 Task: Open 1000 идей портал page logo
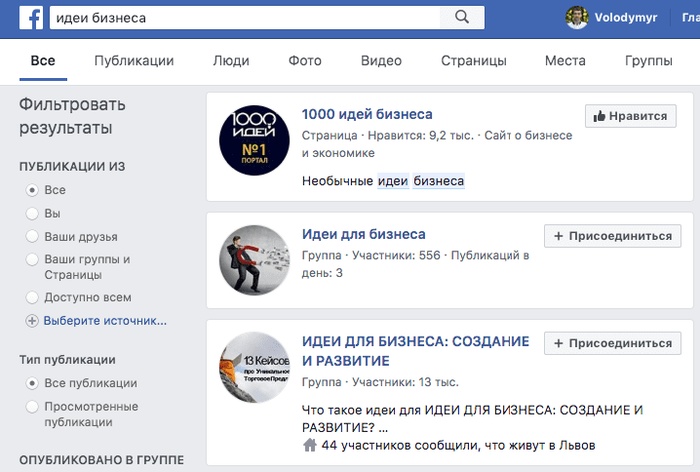[x=254, y=140]
